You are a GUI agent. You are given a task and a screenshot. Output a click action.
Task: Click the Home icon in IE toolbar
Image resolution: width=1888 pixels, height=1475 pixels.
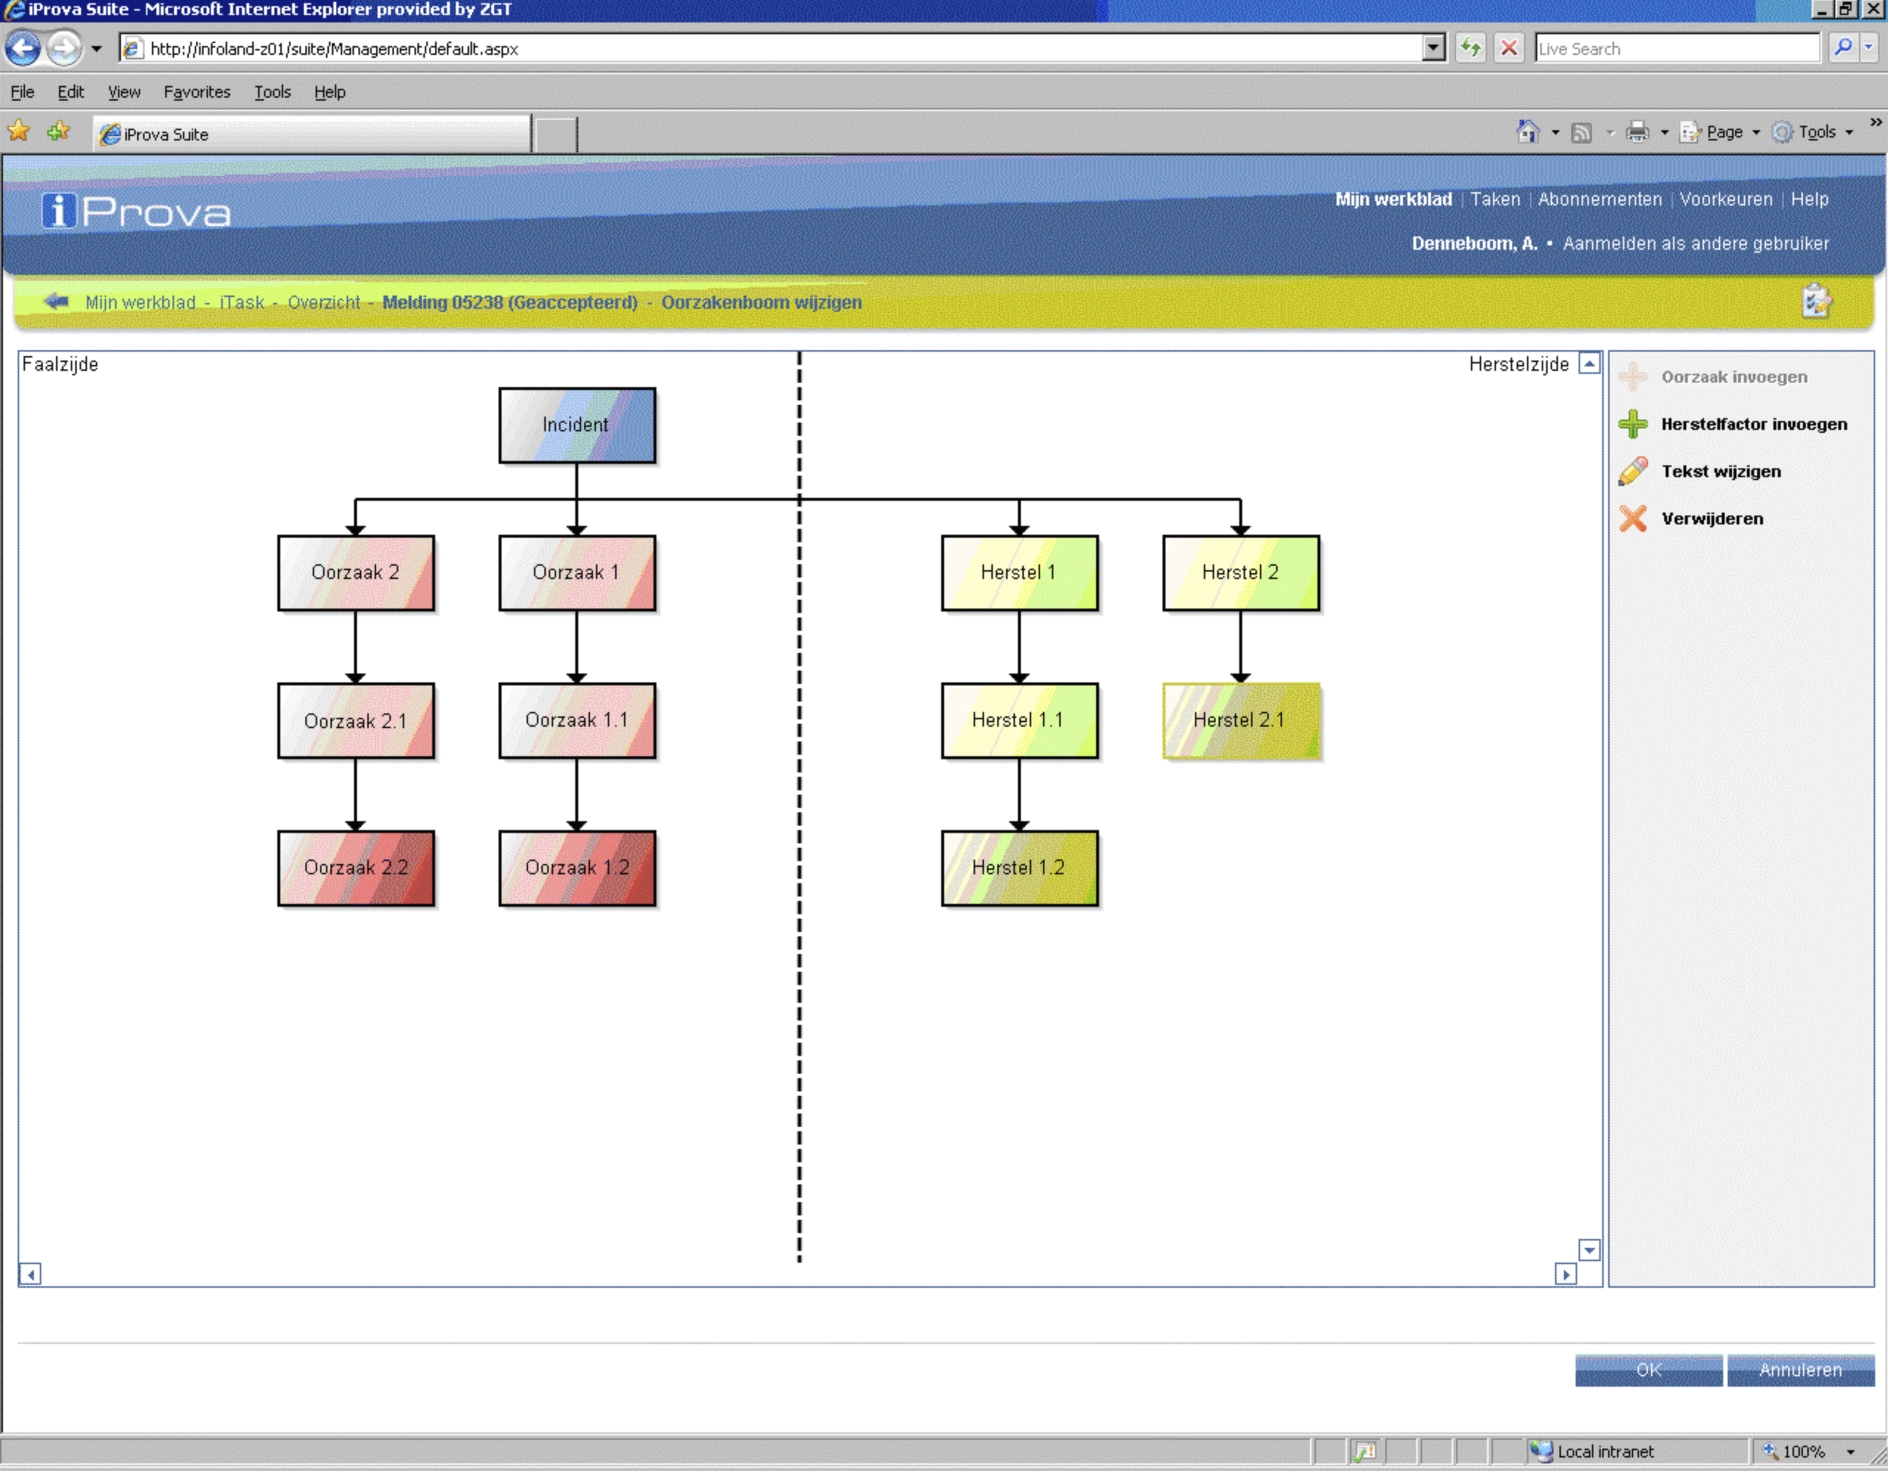point(1527,132)
